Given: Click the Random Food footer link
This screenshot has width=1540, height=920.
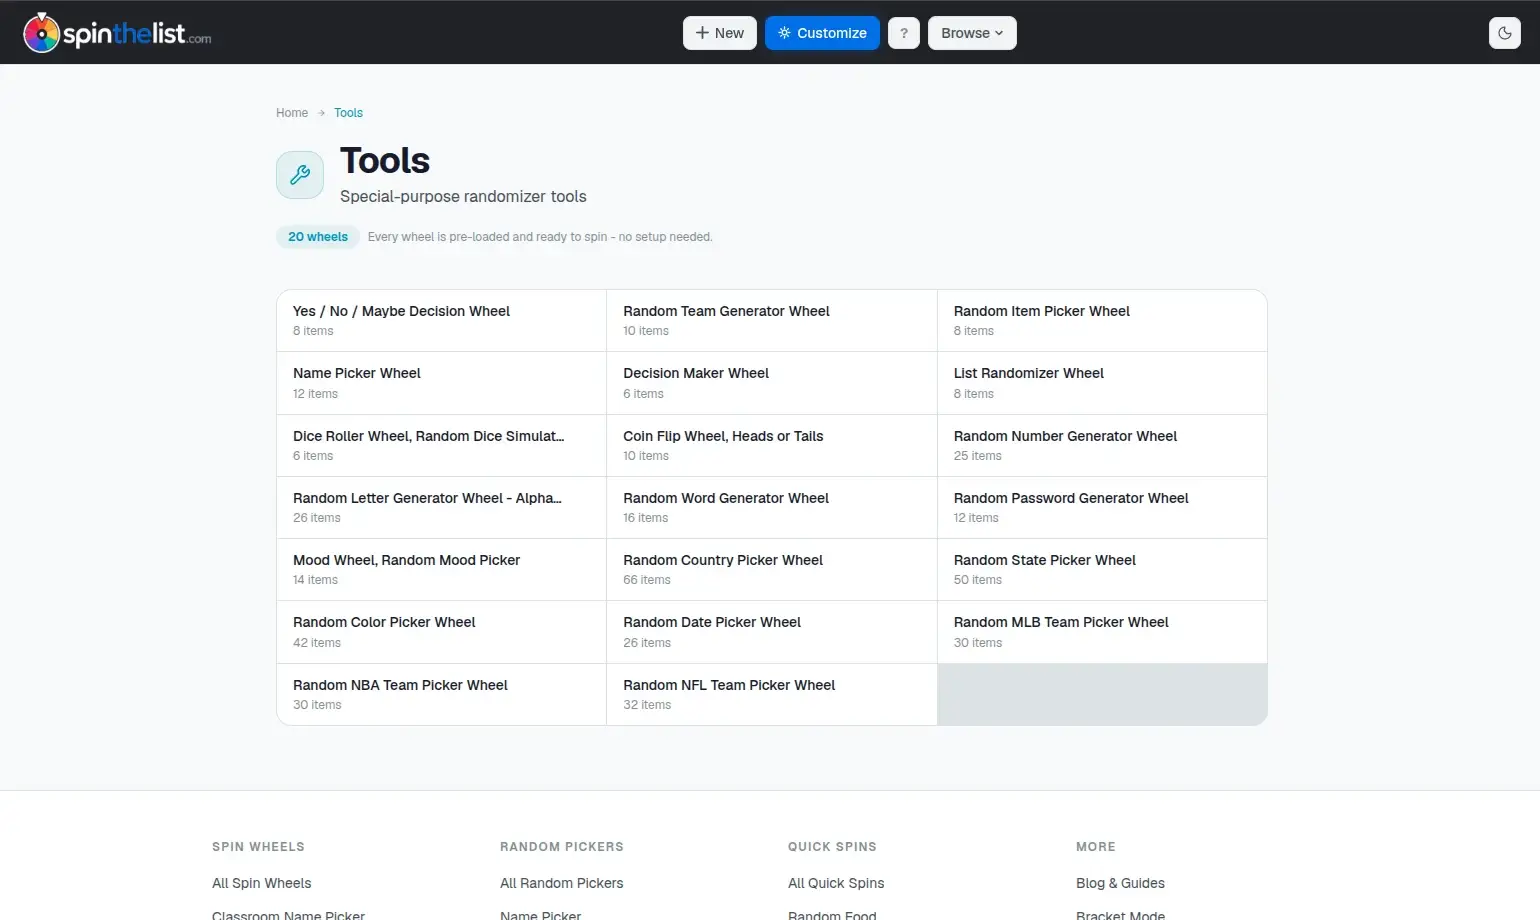Looking at the screenshot, I should [832, 914].
